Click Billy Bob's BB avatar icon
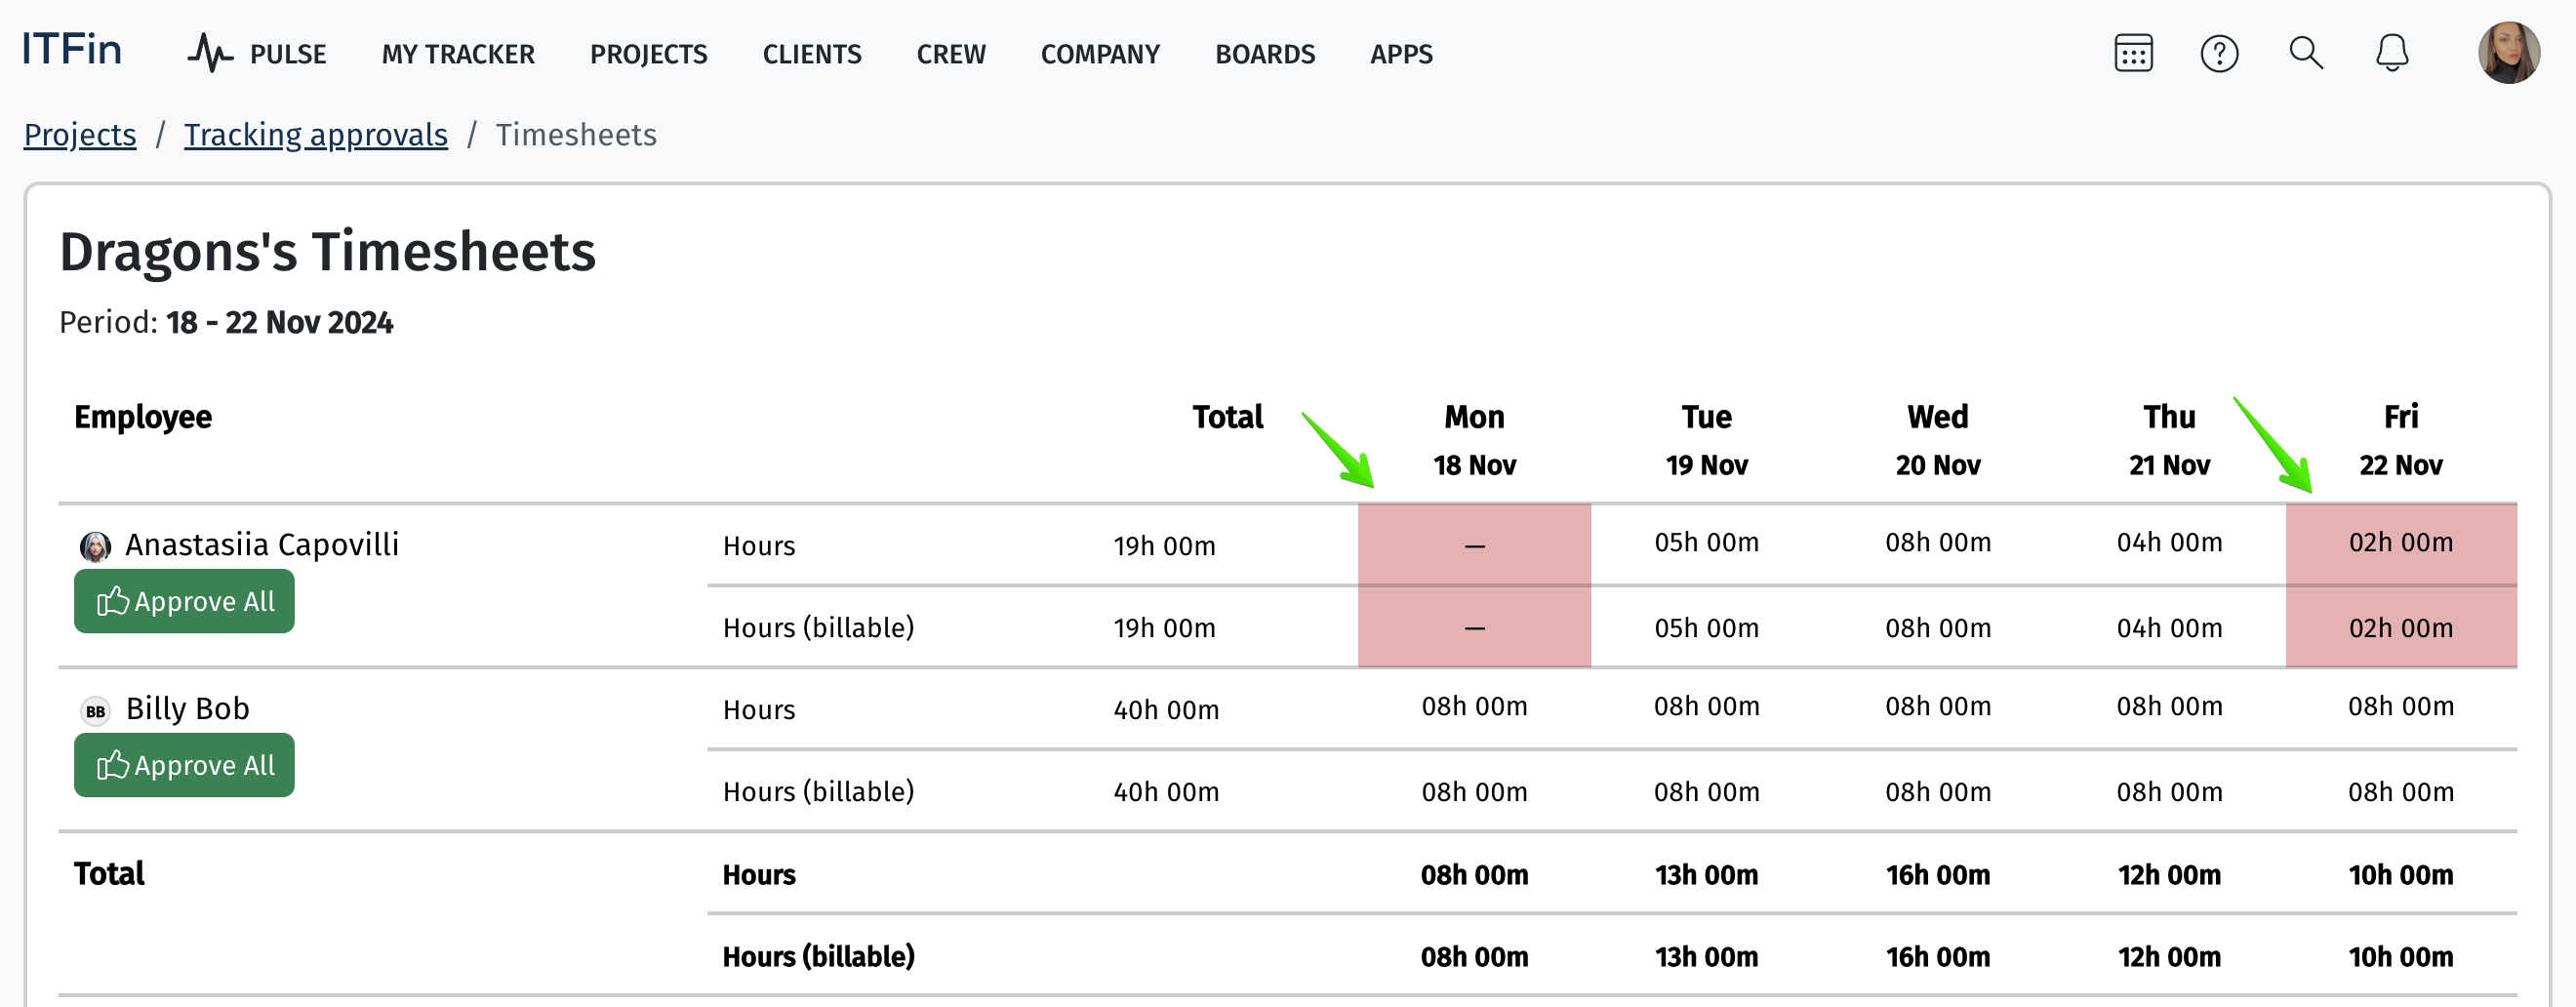 click(x=95, y=711)
